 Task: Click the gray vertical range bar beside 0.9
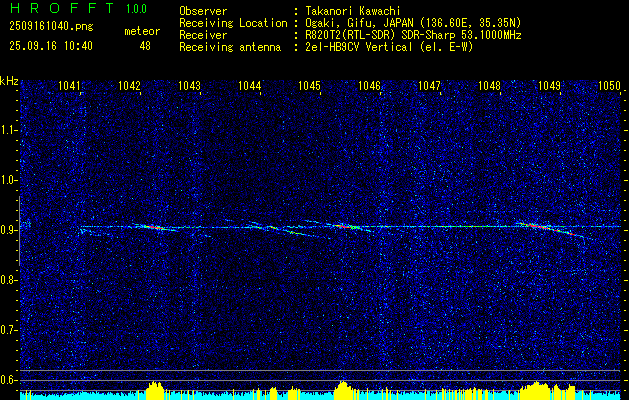(19, 231)
